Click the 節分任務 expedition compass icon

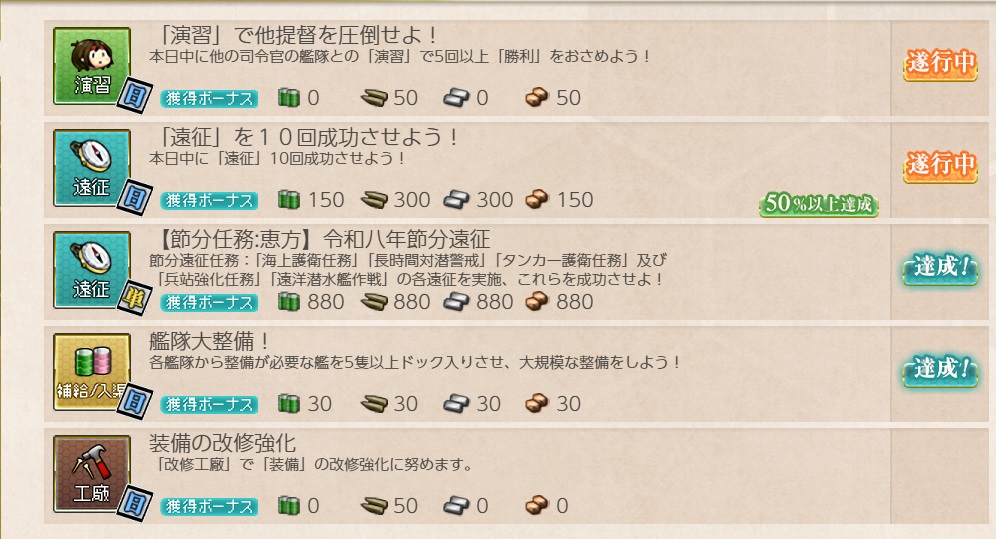click(91, 269)
